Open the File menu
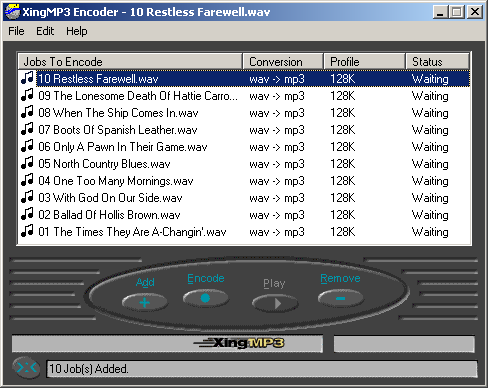 click(x=16, y=31)
